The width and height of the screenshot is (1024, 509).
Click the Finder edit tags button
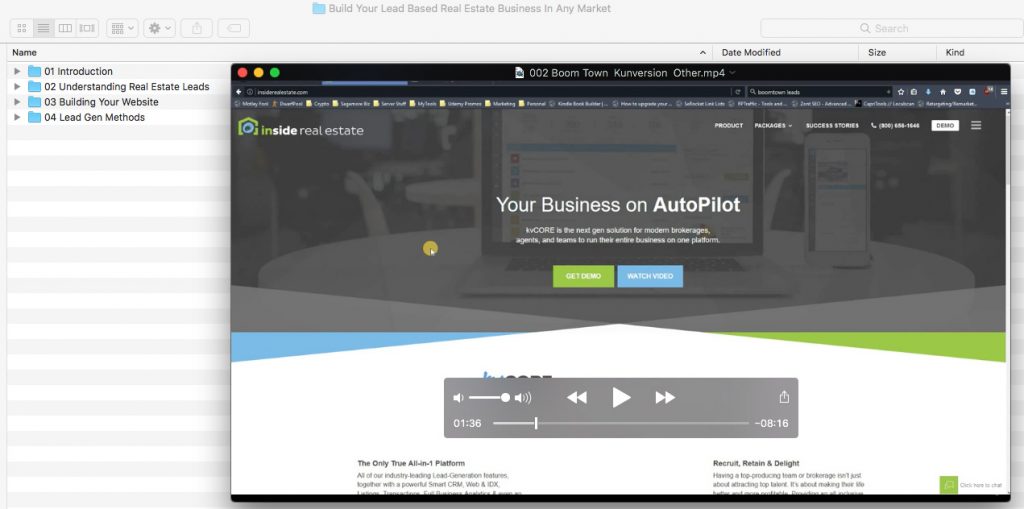point(234,28)
